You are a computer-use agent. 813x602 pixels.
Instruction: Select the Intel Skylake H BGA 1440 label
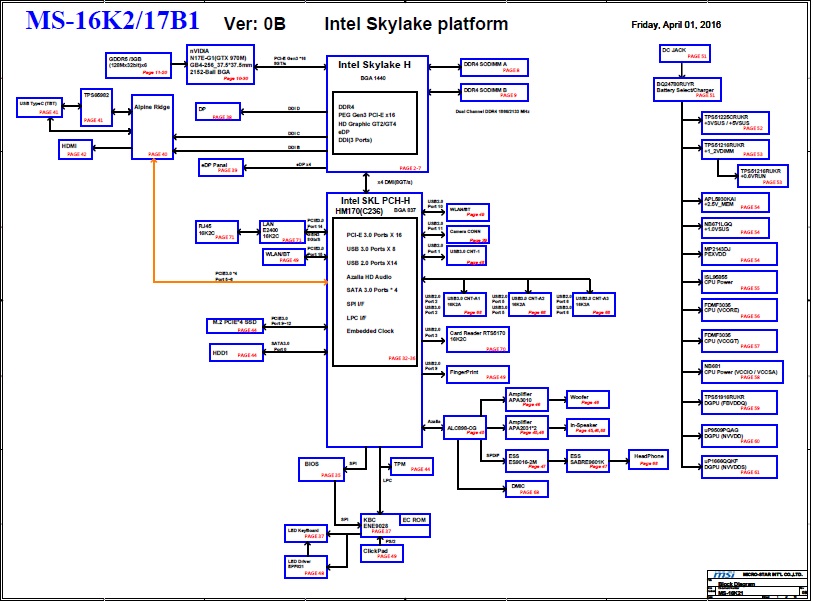click(374, 70)
